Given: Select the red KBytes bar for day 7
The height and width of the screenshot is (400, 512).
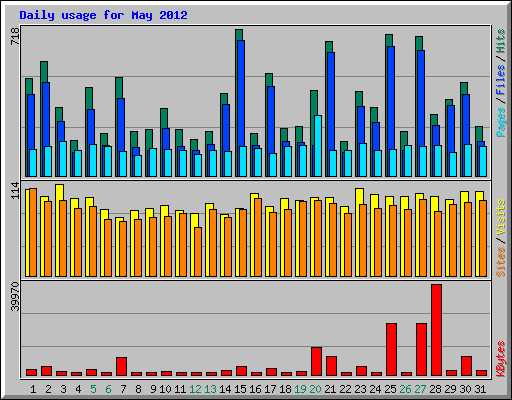Looking at the screenshot, I should (x=121, y=367).
